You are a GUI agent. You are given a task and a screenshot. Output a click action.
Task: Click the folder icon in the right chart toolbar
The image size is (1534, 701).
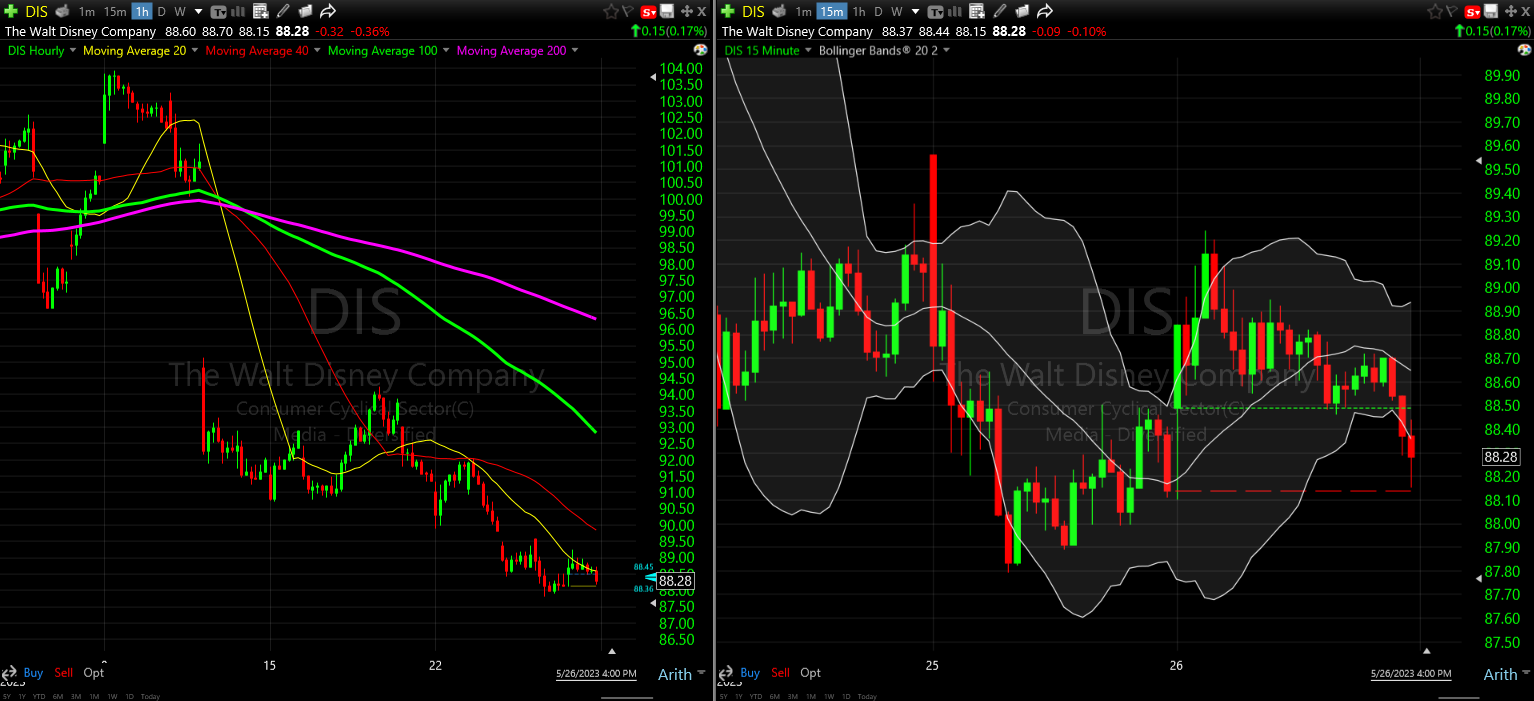(1022, 12)
